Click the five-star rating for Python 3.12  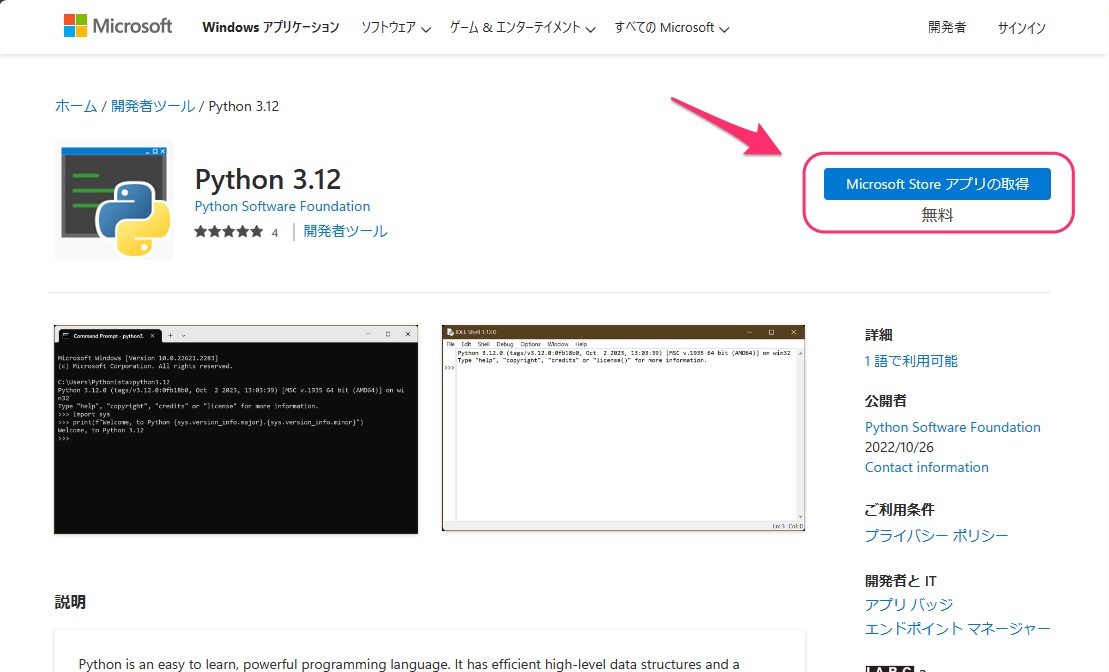(x=228, y=231)
